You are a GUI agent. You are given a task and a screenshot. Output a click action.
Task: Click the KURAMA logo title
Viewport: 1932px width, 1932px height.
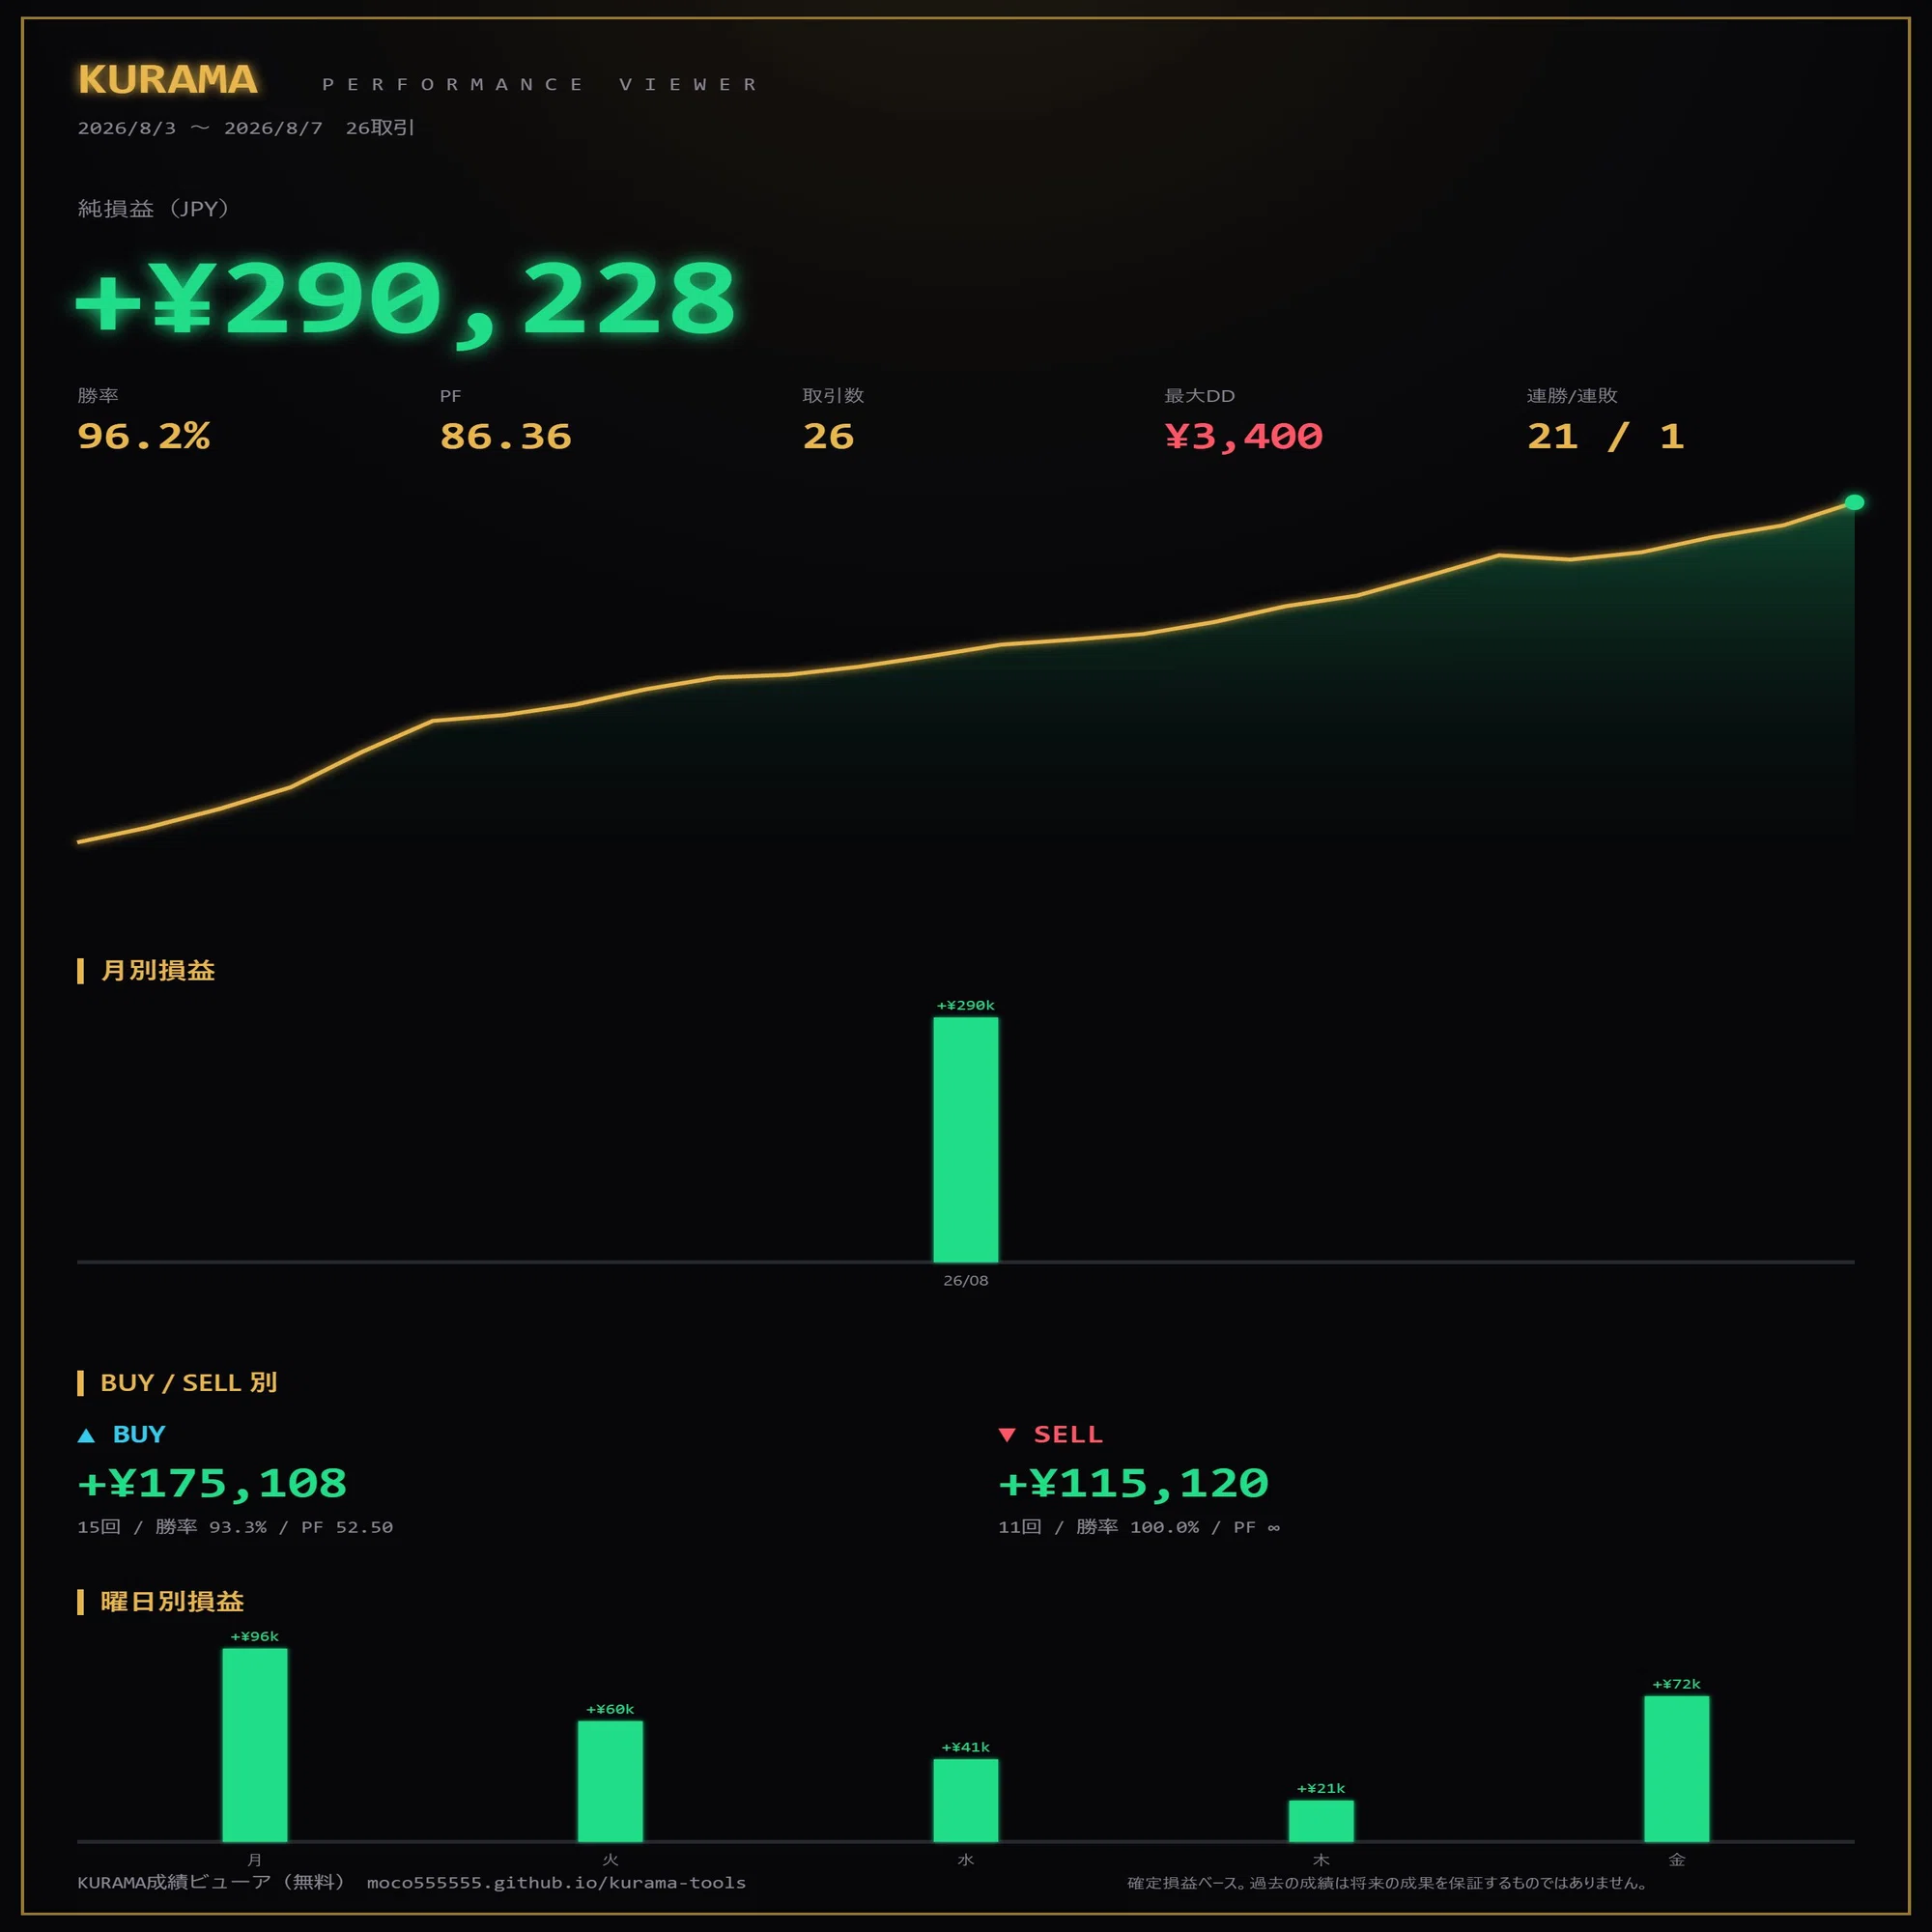click(x=168, y=80)
